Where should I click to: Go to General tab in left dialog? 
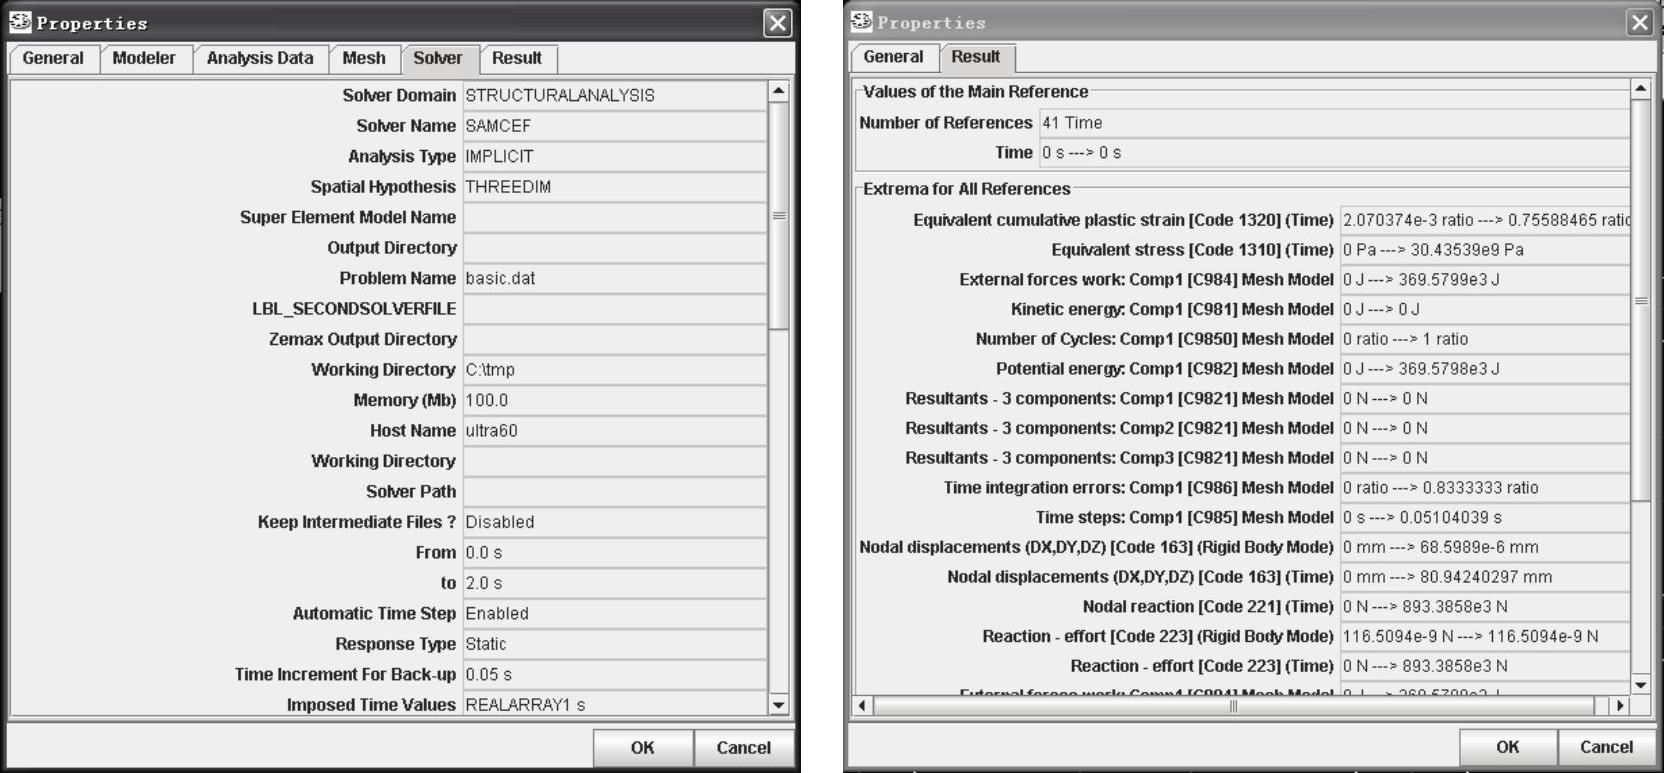[53, 59]
